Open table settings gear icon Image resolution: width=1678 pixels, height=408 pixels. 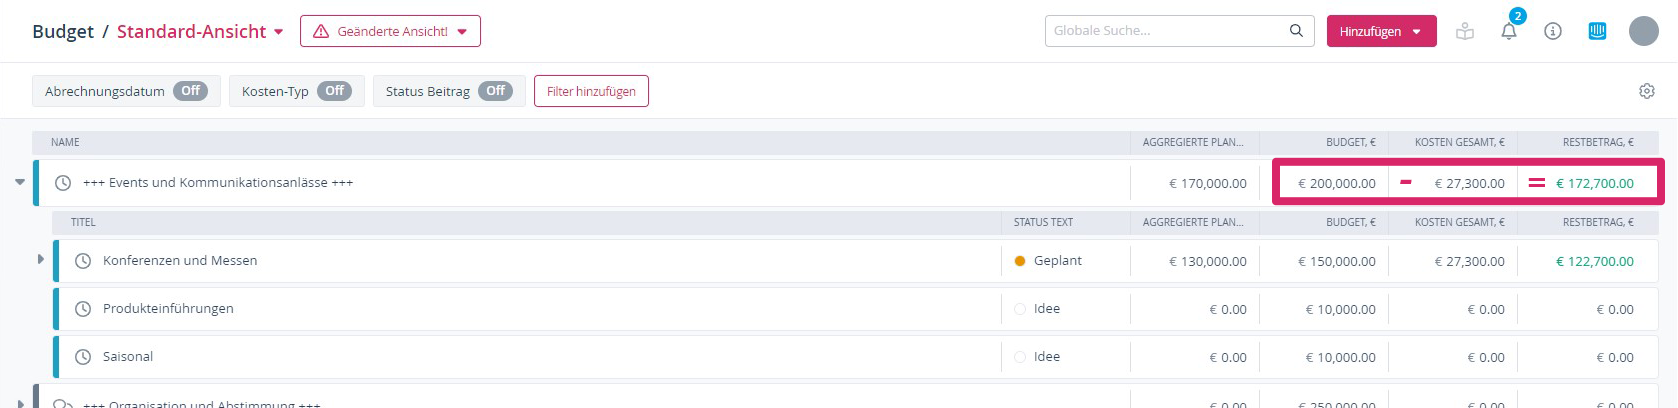(x=1646, y=91)
